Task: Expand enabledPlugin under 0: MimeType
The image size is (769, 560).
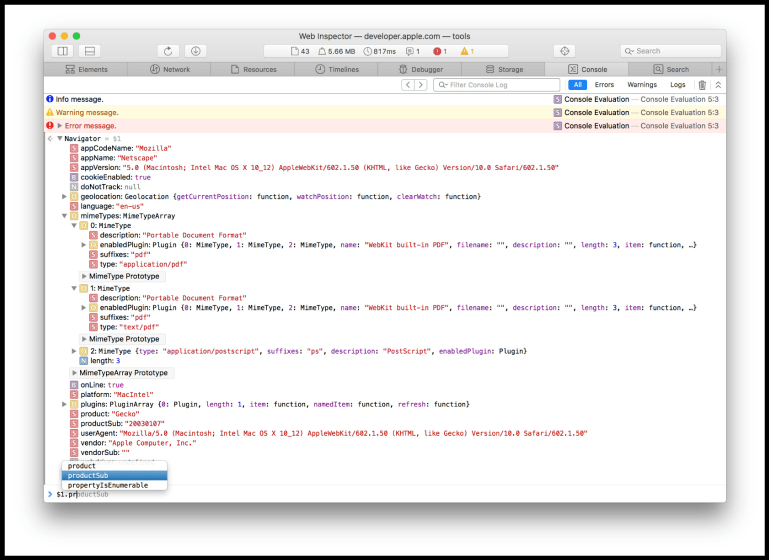Action: tap(84, 245)
